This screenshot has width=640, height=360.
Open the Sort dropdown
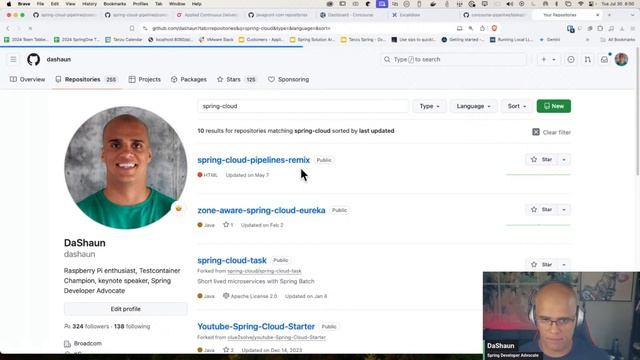(517, 106)
